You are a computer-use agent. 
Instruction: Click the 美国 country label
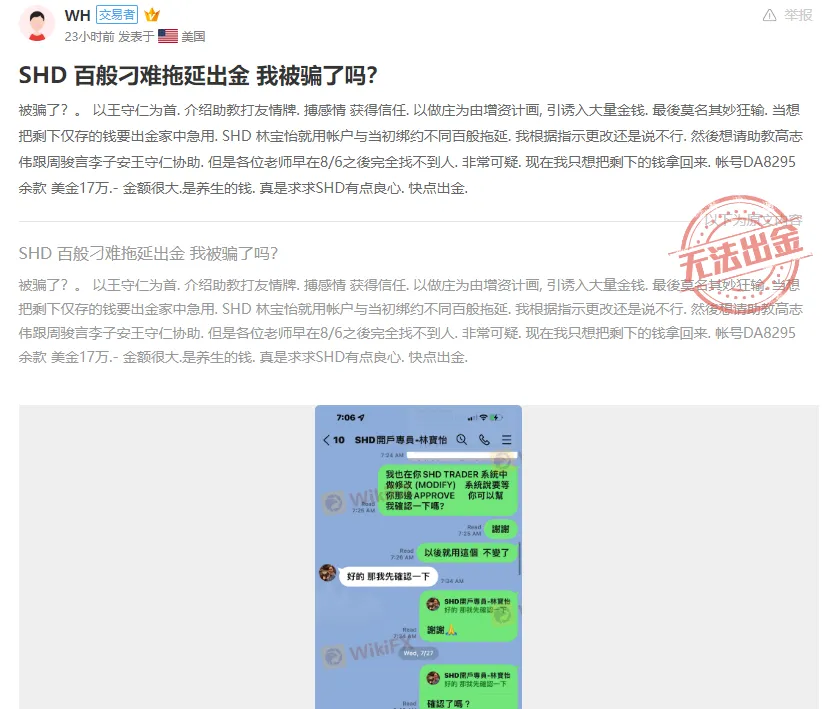coord(193,36)
